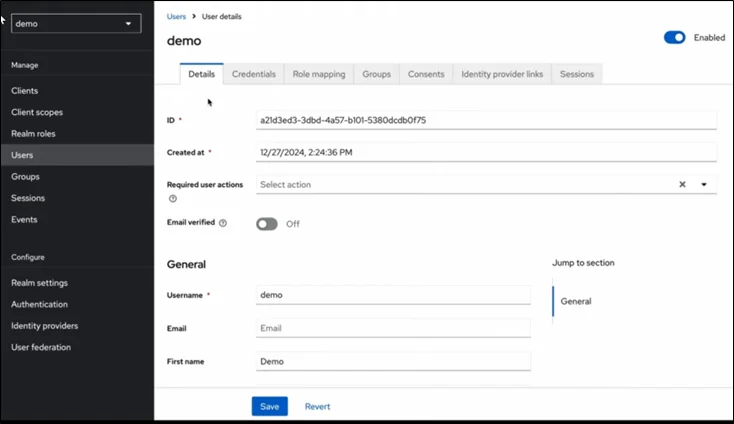The width and height of the screenshot is (734, 424).
Task: Click the Revert button
Action: click(317, 406)
